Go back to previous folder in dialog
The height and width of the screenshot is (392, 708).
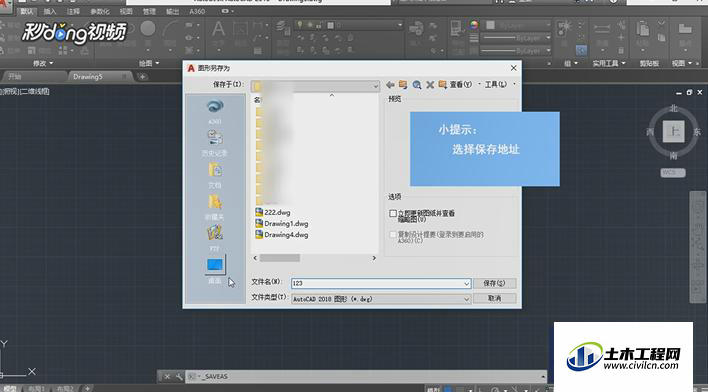pyautogui.click(x=390, y=84)
